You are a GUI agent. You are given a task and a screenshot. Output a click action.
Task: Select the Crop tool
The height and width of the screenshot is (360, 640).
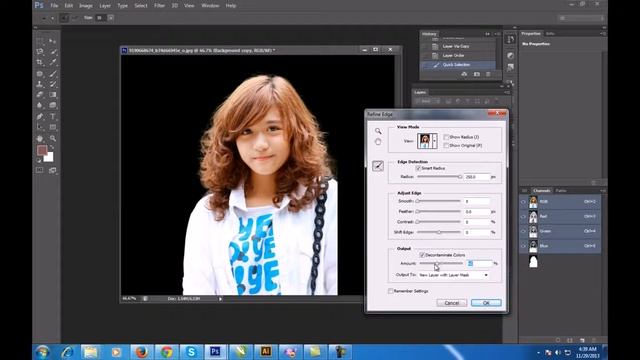40,62
